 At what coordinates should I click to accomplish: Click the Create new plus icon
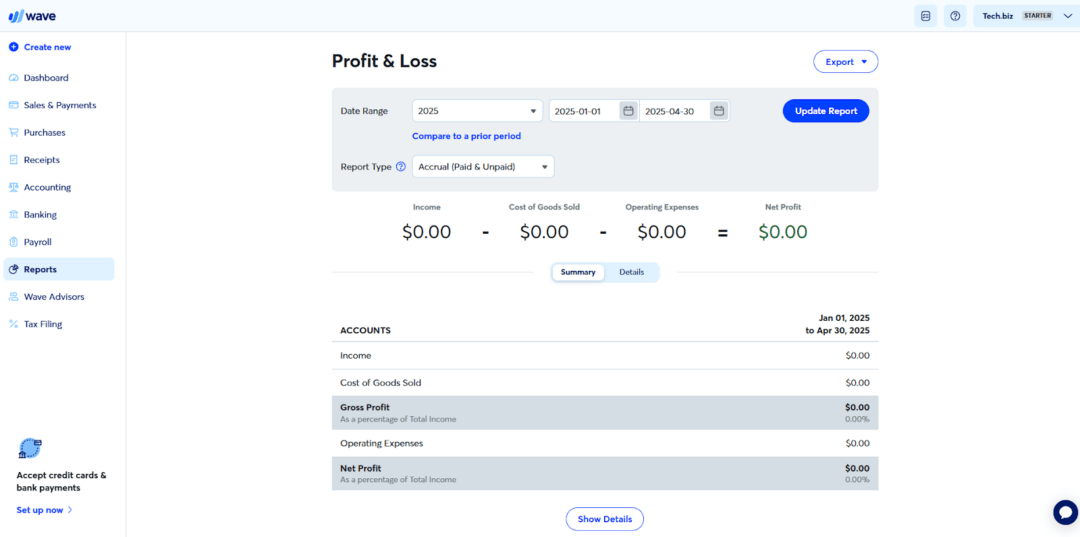14,47
